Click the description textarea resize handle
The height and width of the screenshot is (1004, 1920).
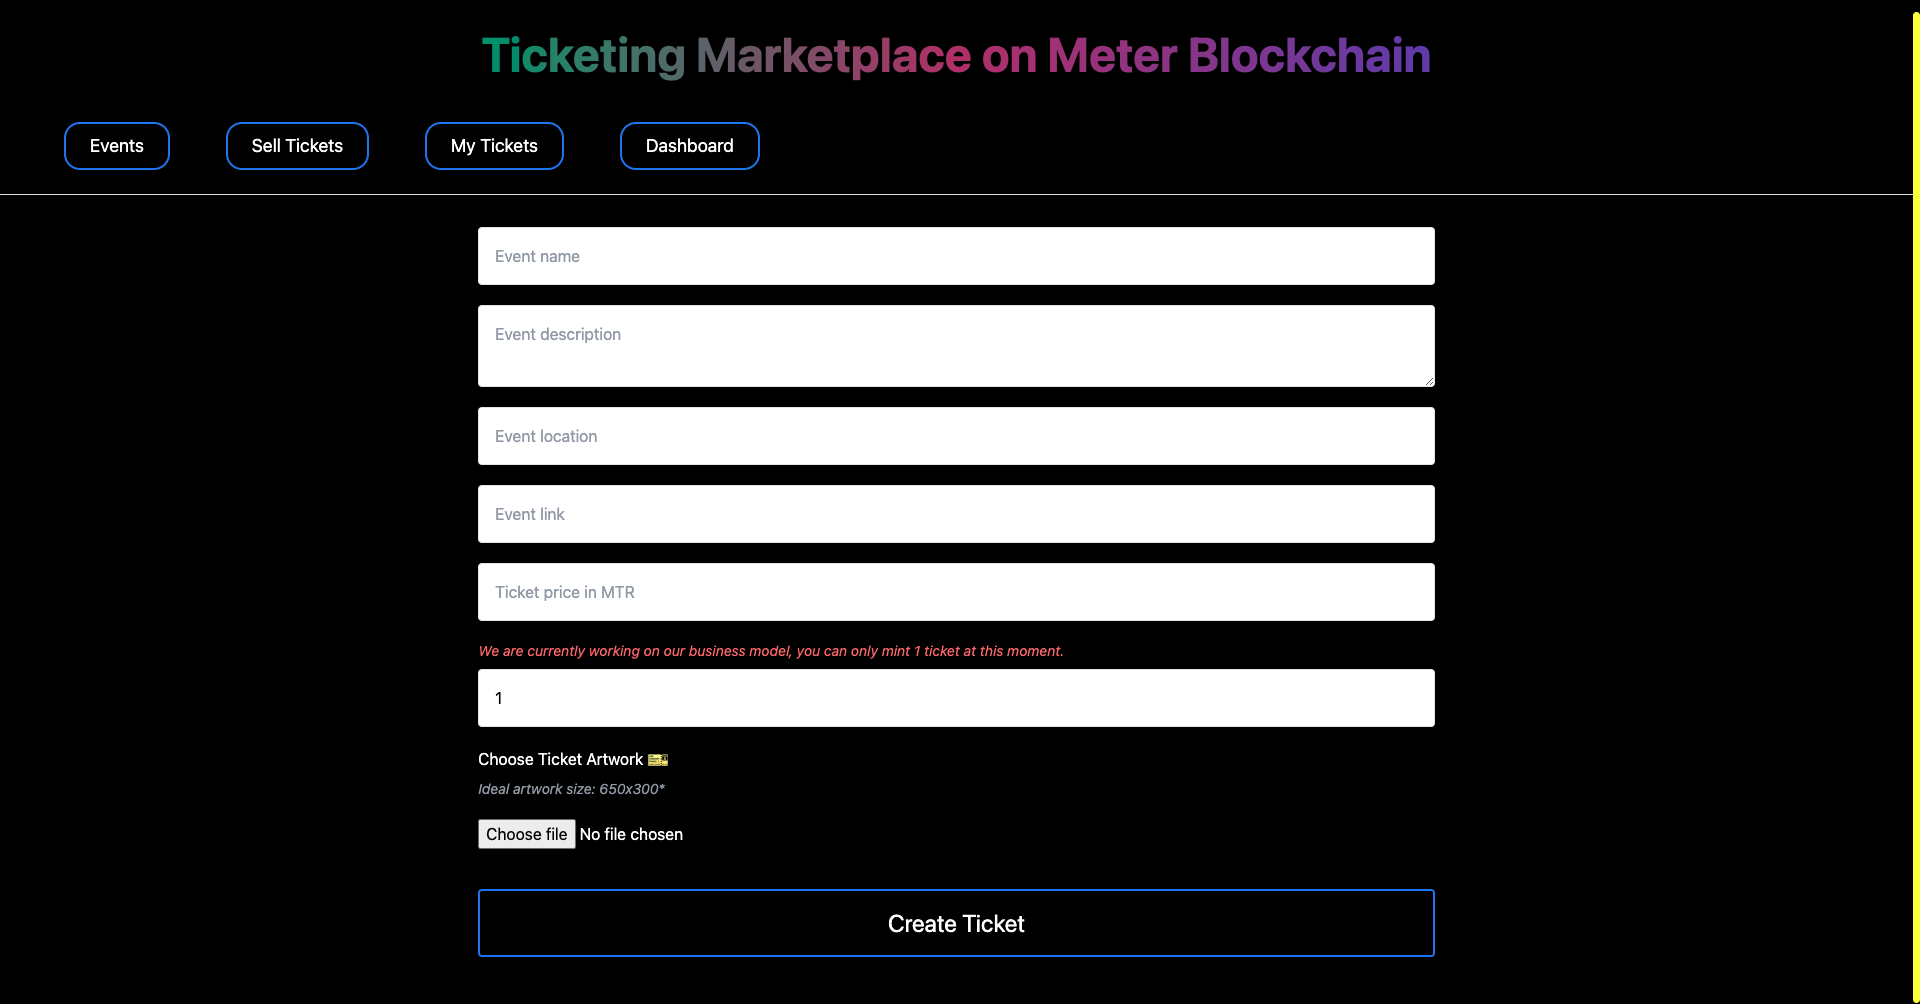1429,381
